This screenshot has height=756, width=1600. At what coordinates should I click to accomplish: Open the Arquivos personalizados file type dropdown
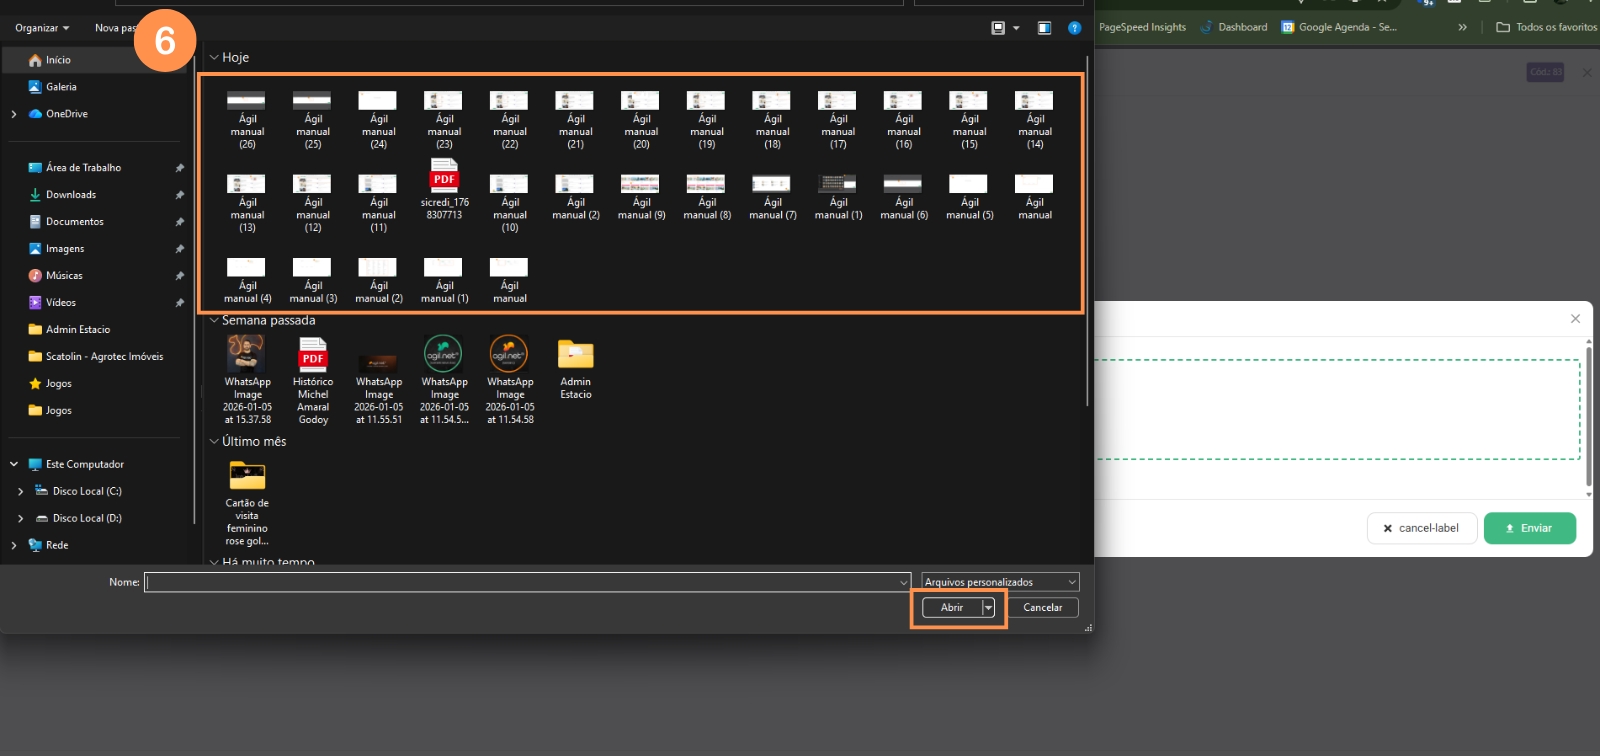1000,582
